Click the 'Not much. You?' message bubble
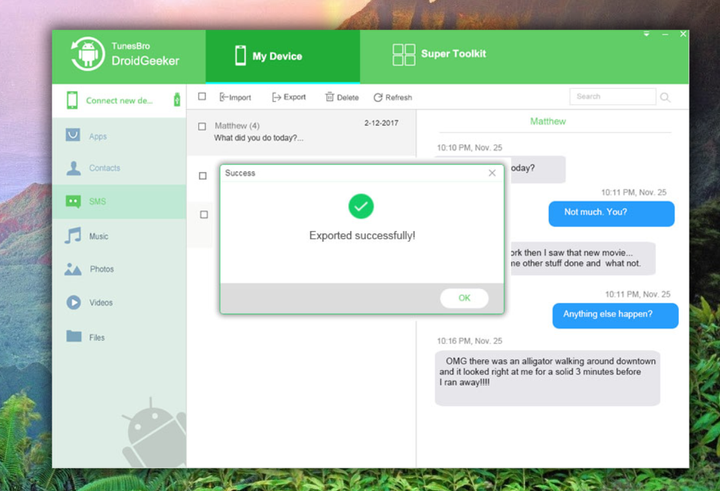 pos(612,214)
